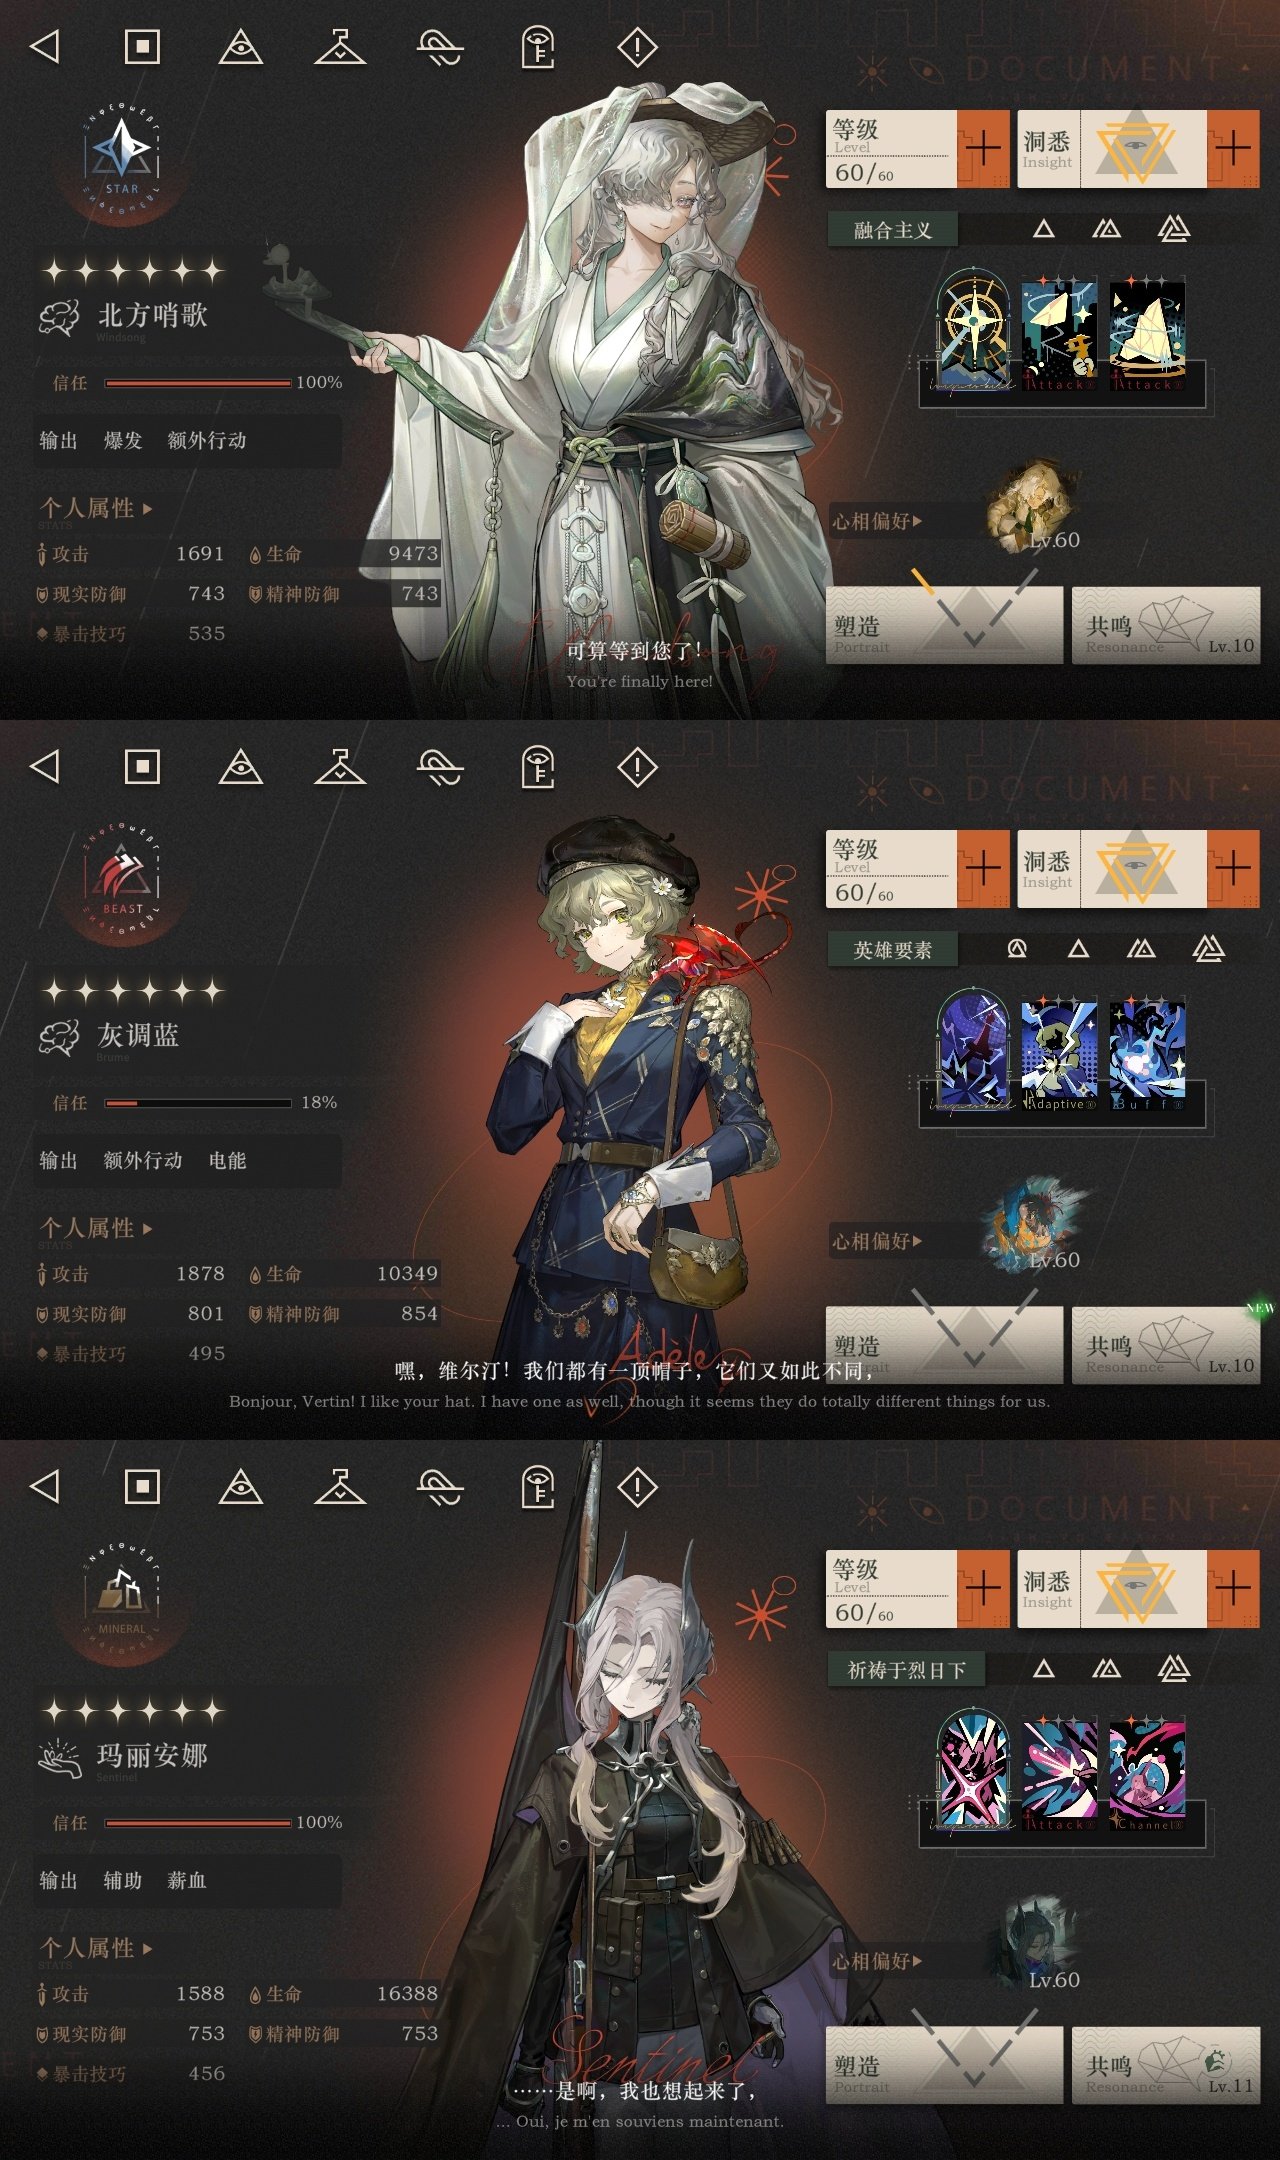This screenshot has width=1280, height=2160.
Task: Click 灰调蓝's 18% trust bar
Action: point(198,1103)
